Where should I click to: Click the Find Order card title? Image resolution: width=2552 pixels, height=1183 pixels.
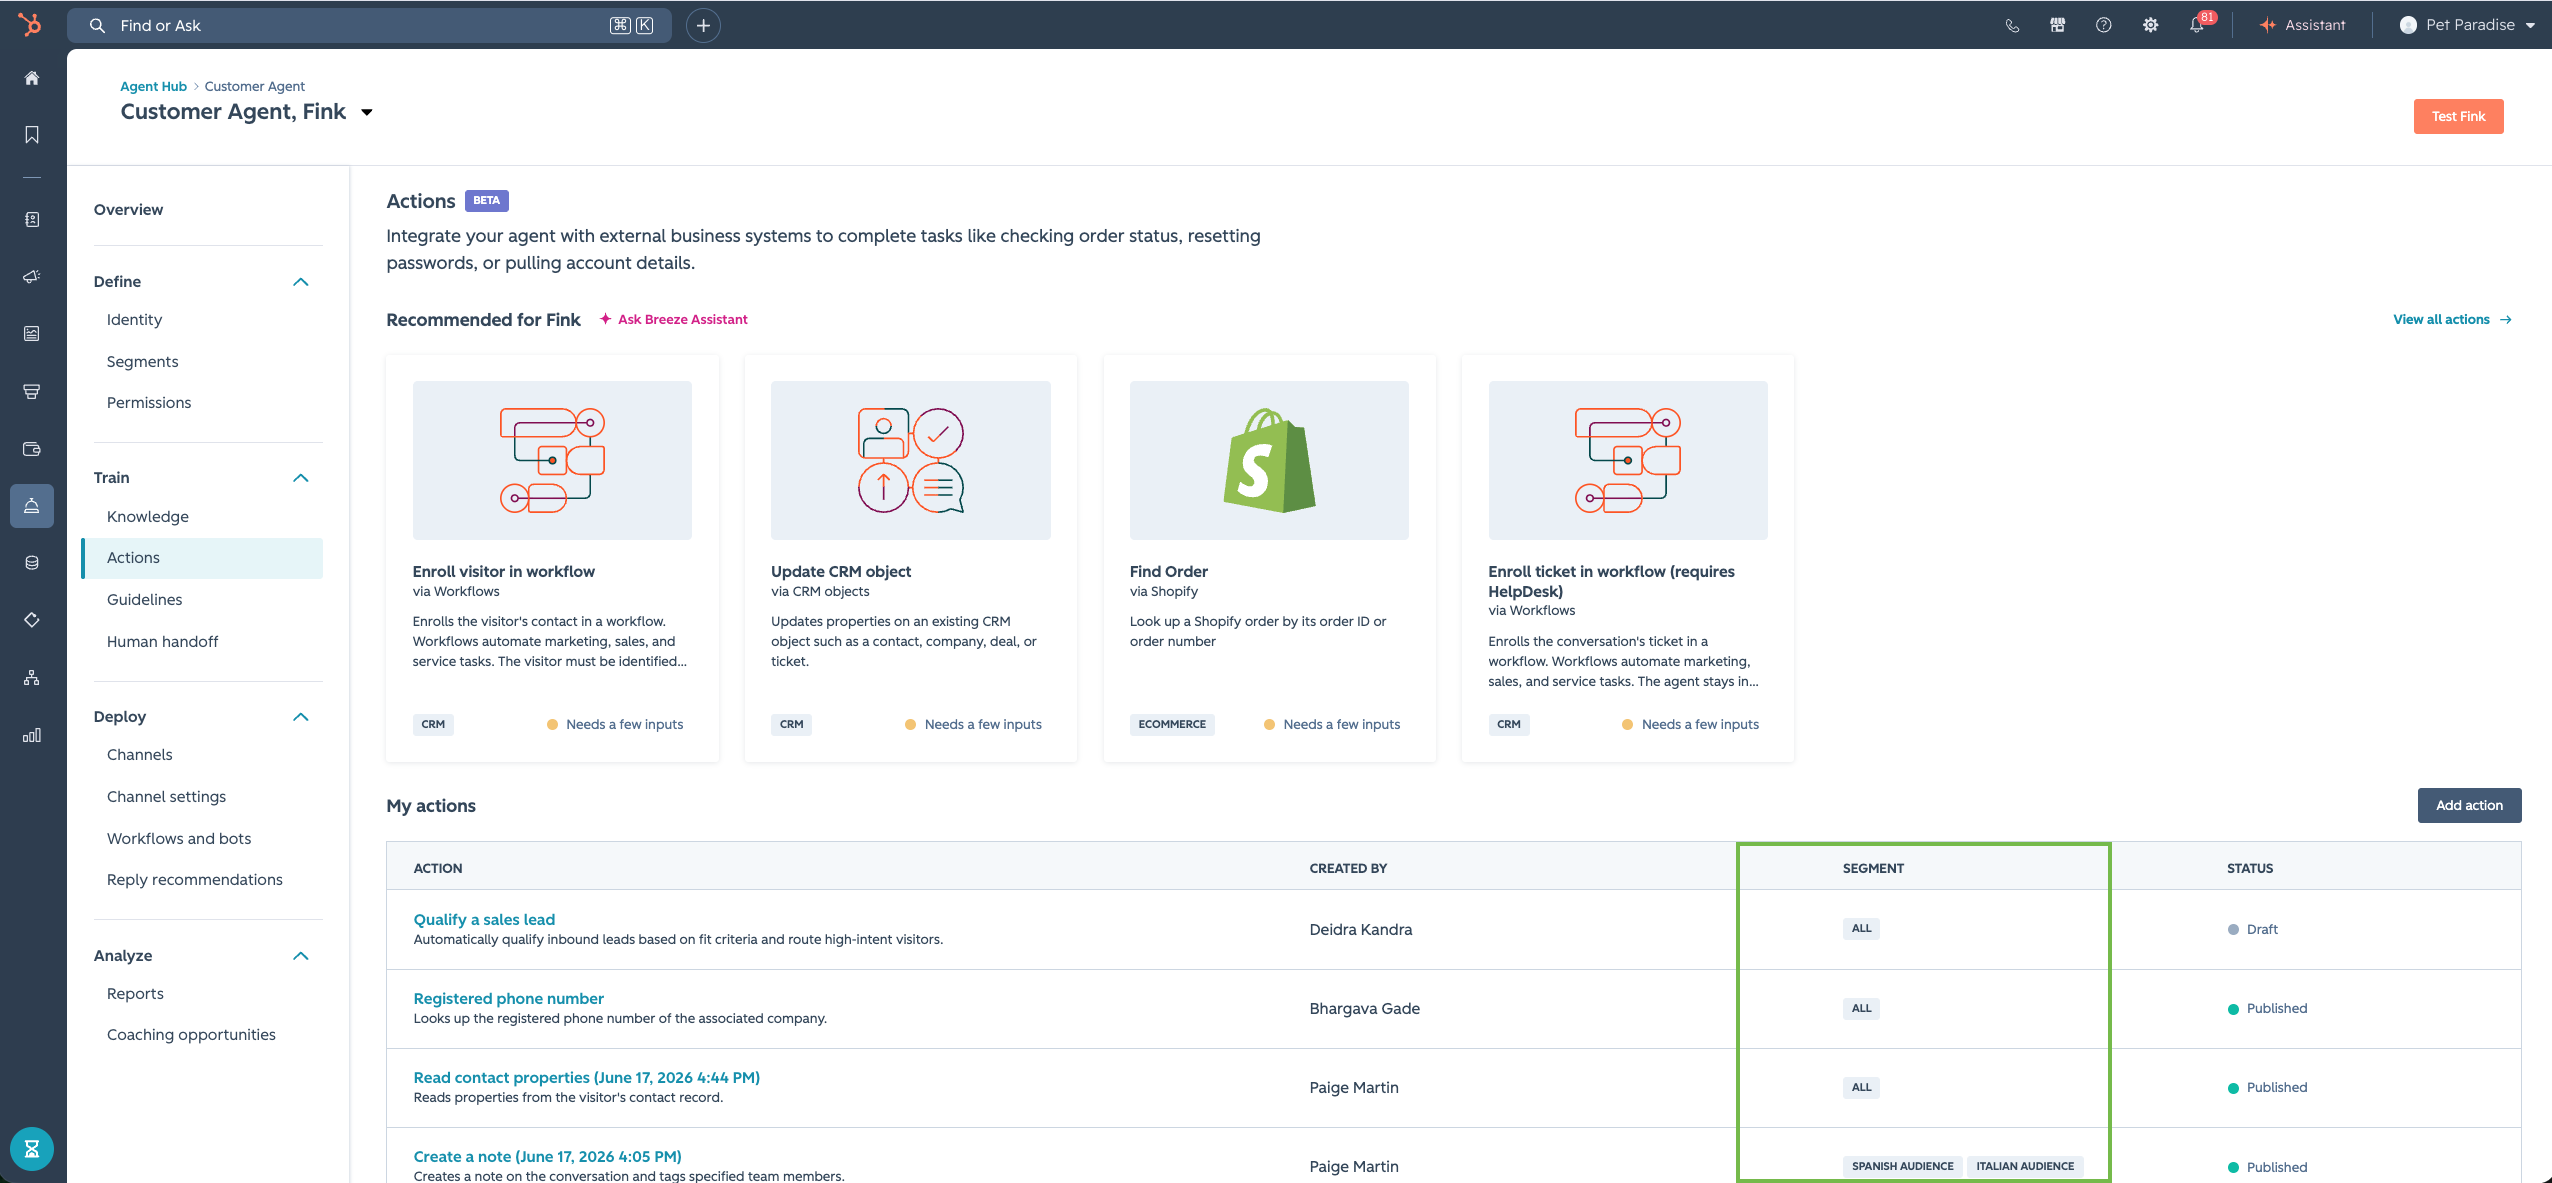(x=1169, y=572)
